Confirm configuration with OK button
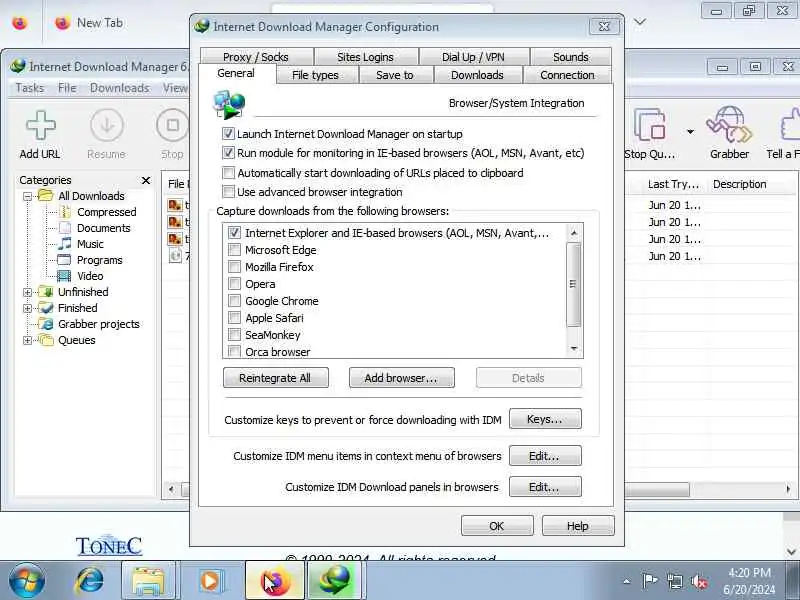 [x=497, y=526]
